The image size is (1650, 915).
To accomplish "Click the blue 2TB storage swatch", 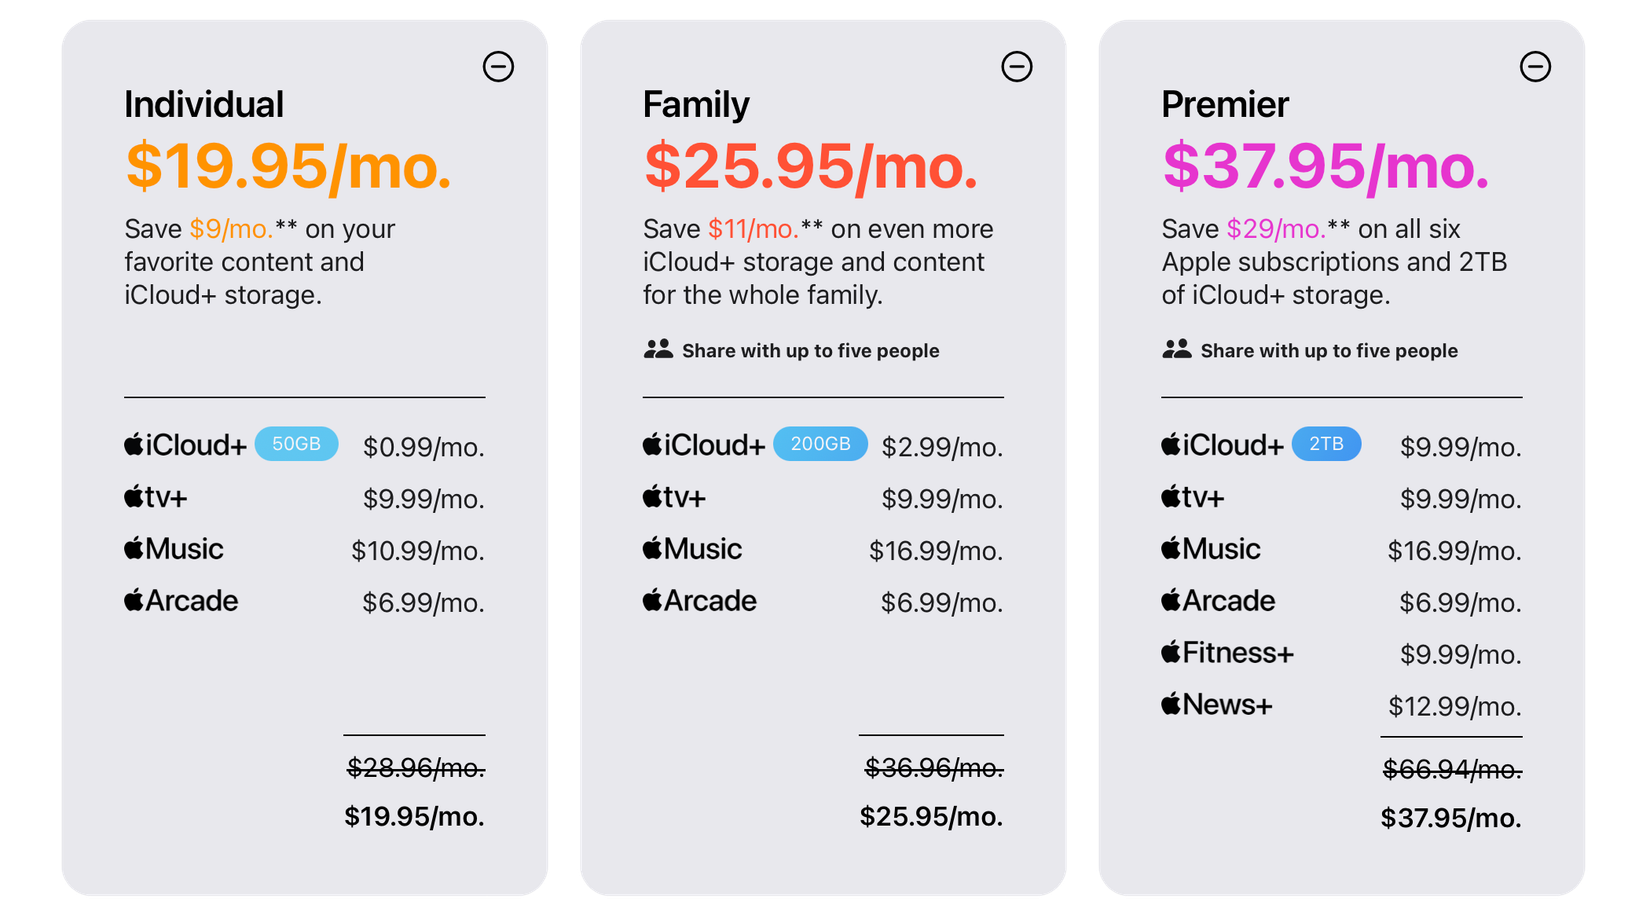I will coord(1326,443).
